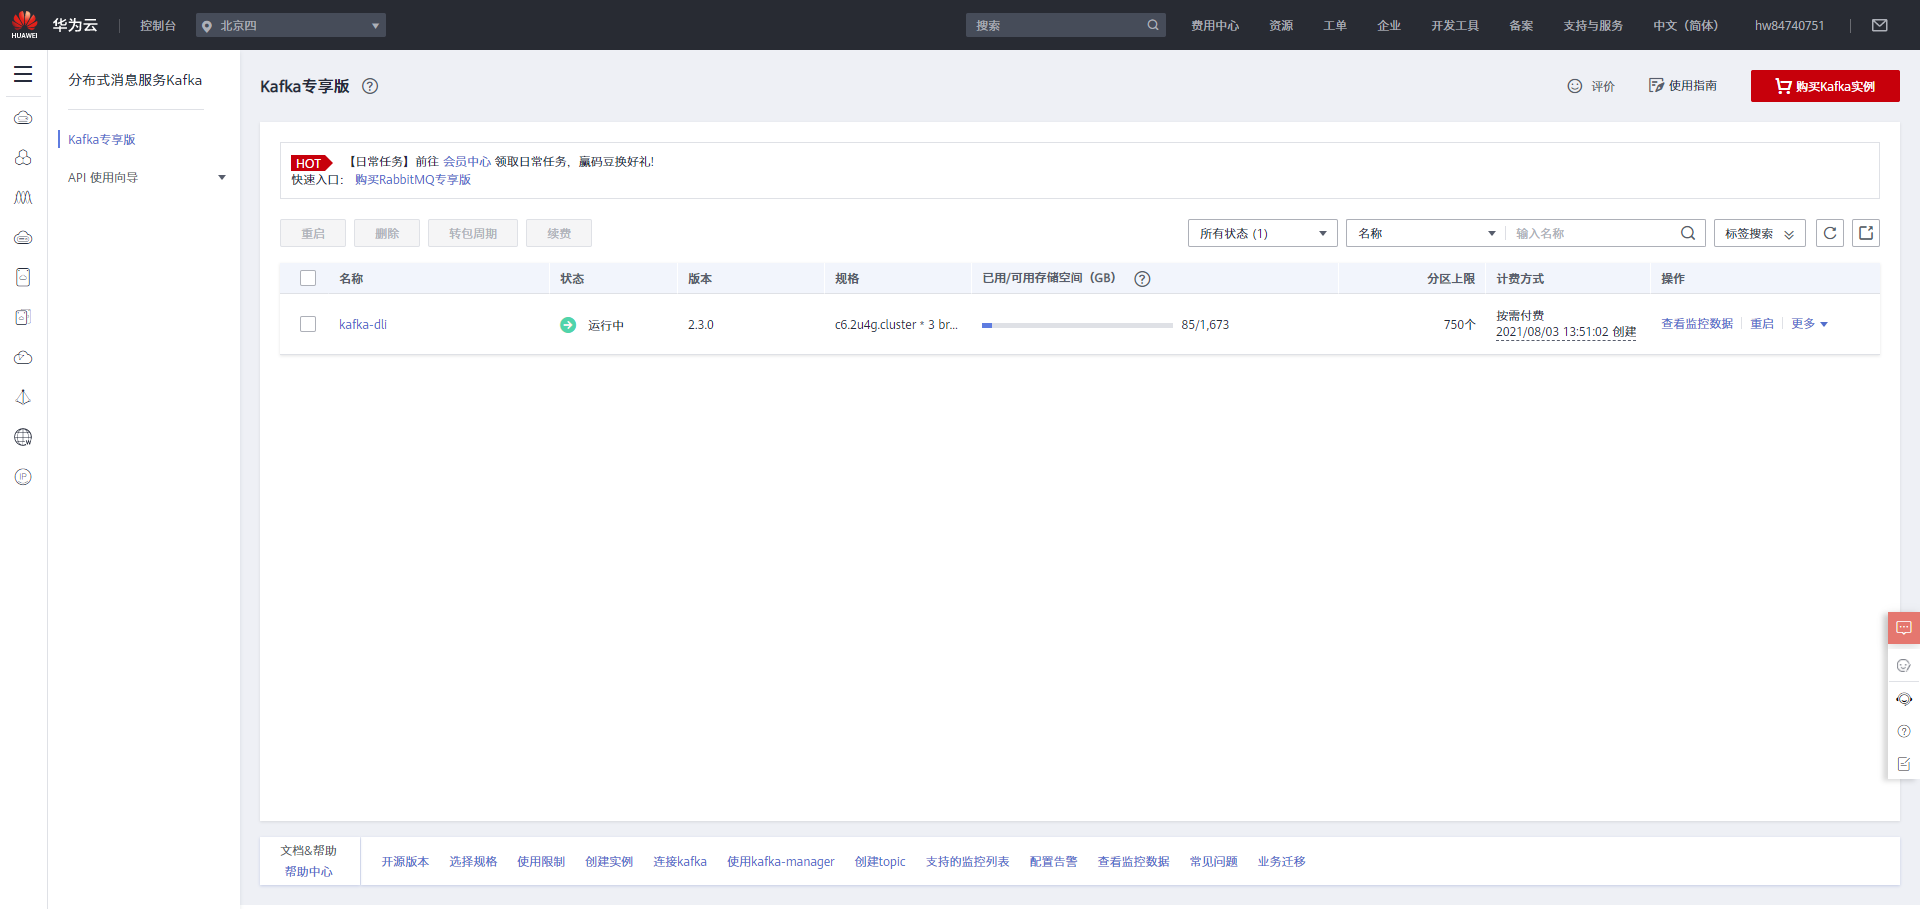Viewport: 1920px width, 909px height.
Task: Open the hamburger service list menu
Action: (23, 74)
